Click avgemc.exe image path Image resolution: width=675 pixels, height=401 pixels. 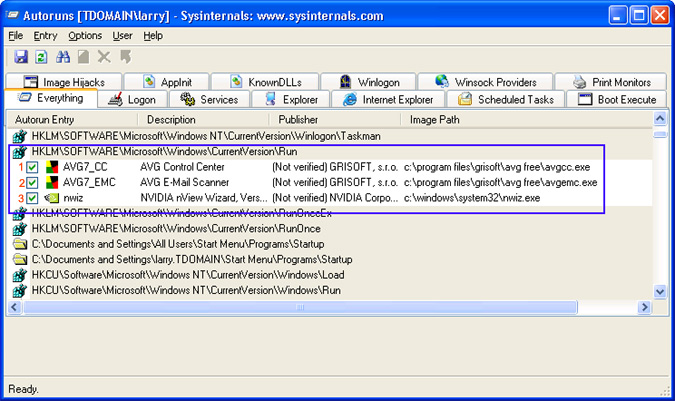(x=500, y=182)
